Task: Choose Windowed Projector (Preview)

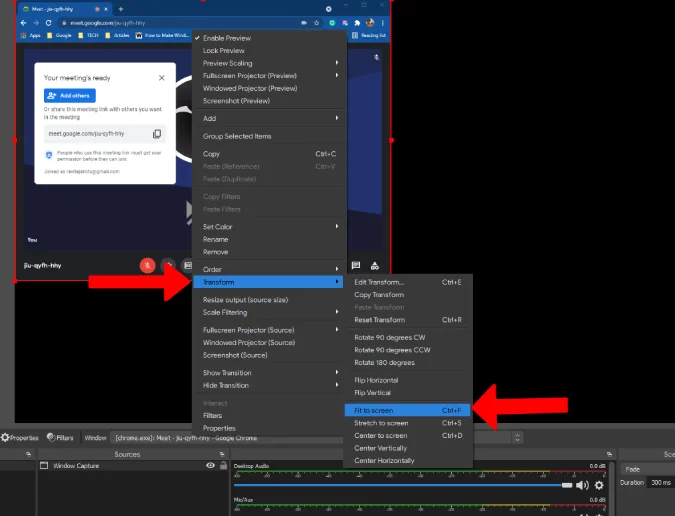Action: click(269, 88)
